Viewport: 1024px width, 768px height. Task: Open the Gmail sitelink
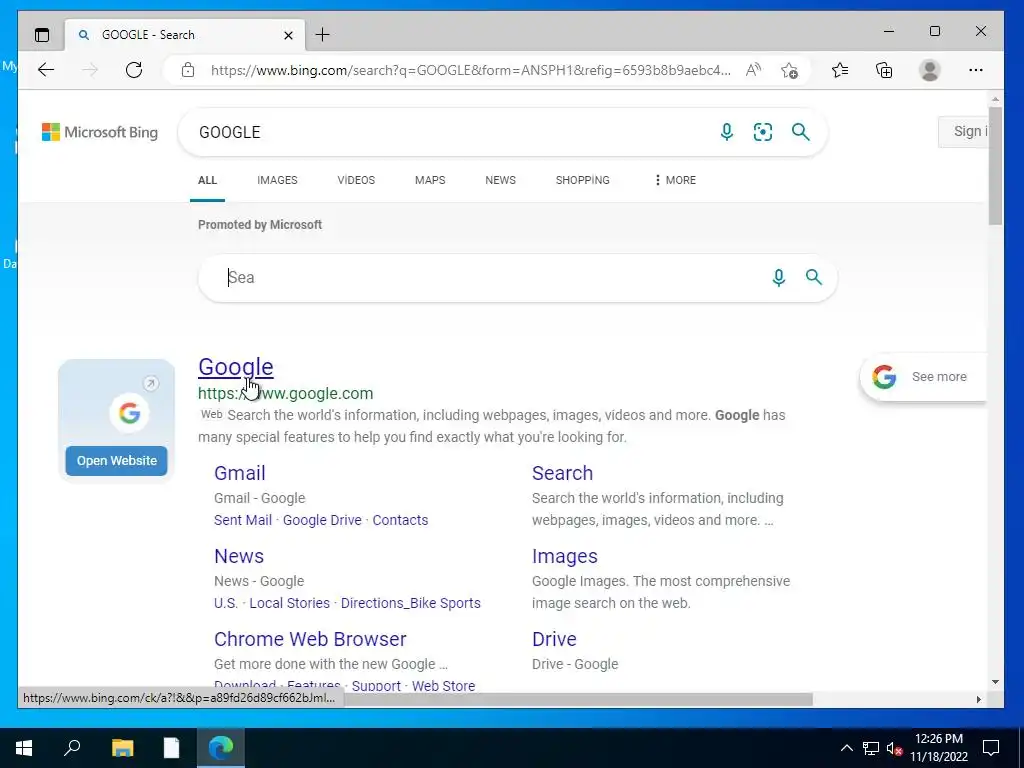click(x=240, y=473)
